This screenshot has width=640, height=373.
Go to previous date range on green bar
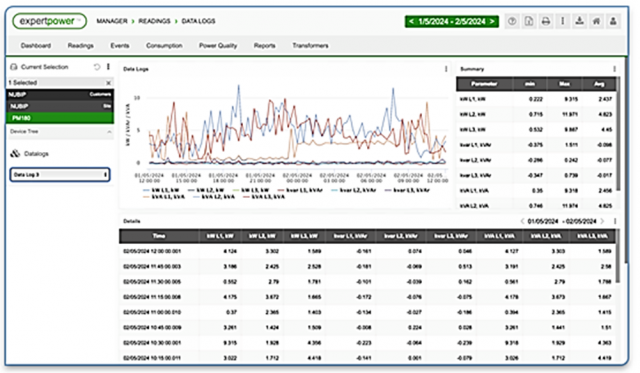tap(411, 21)
